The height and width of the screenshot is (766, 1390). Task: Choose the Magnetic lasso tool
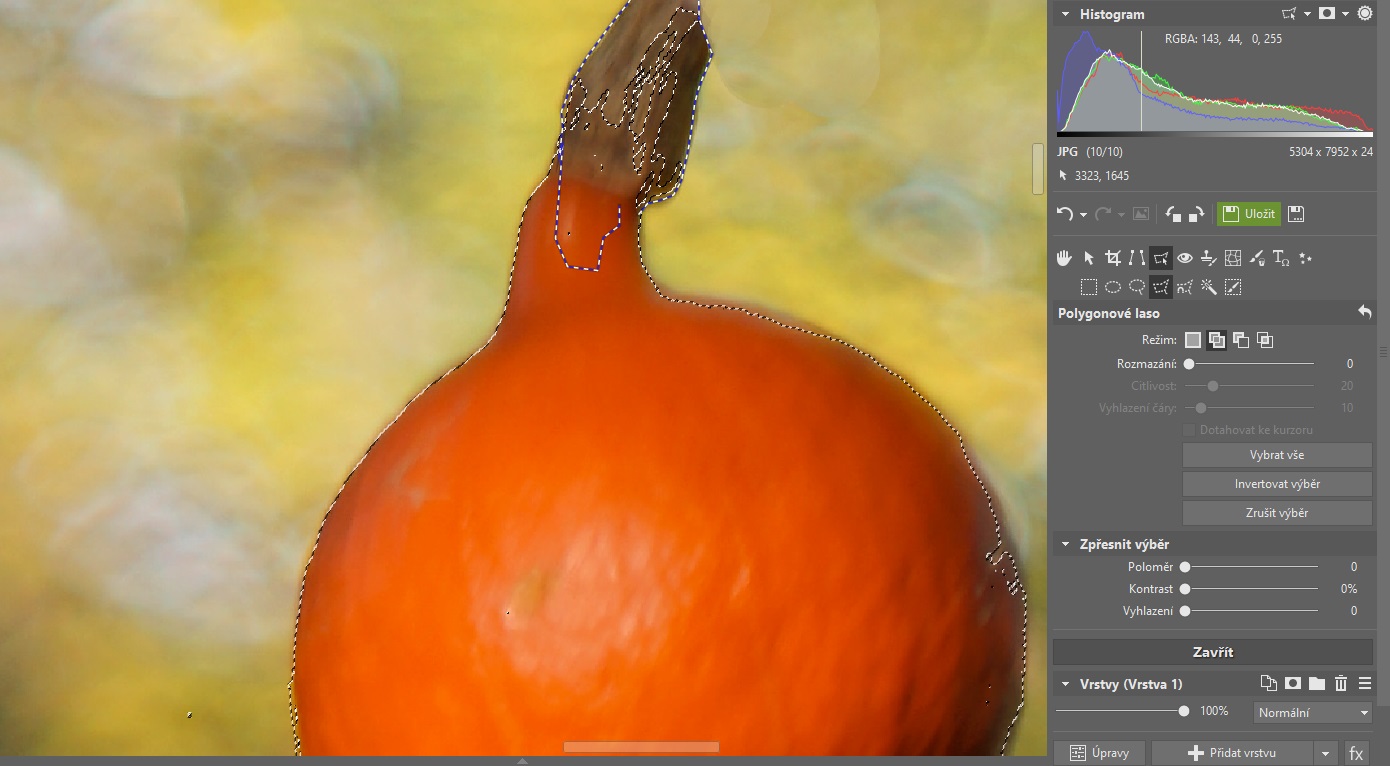coord(1185,287)
